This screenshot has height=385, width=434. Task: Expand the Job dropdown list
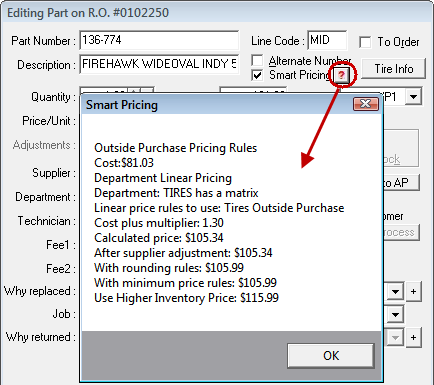point(395,314)
